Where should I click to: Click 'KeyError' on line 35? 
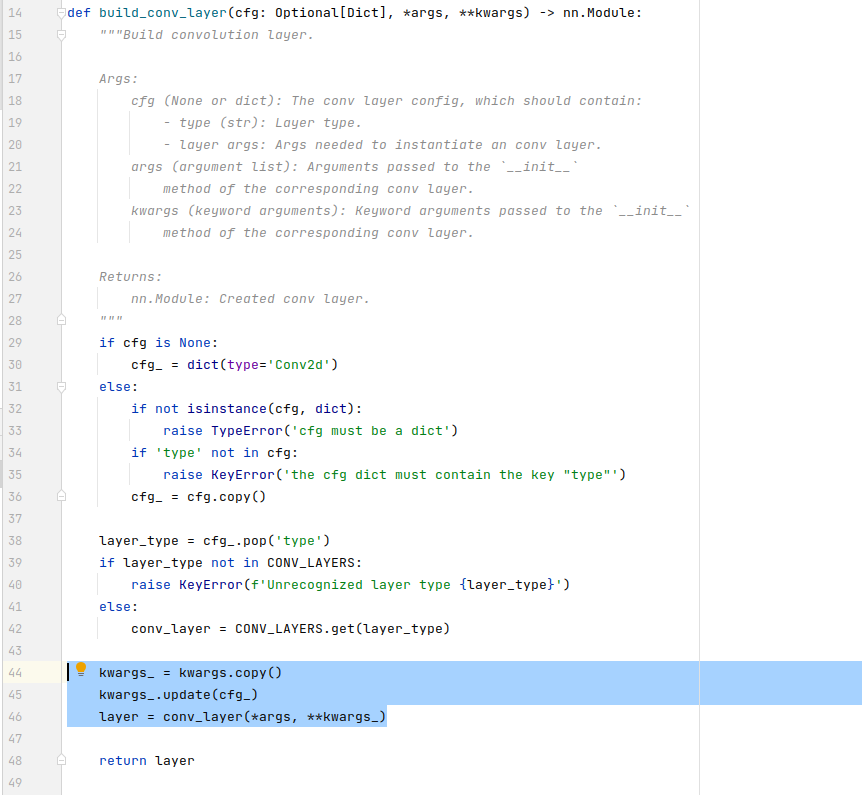pos(242,474)
